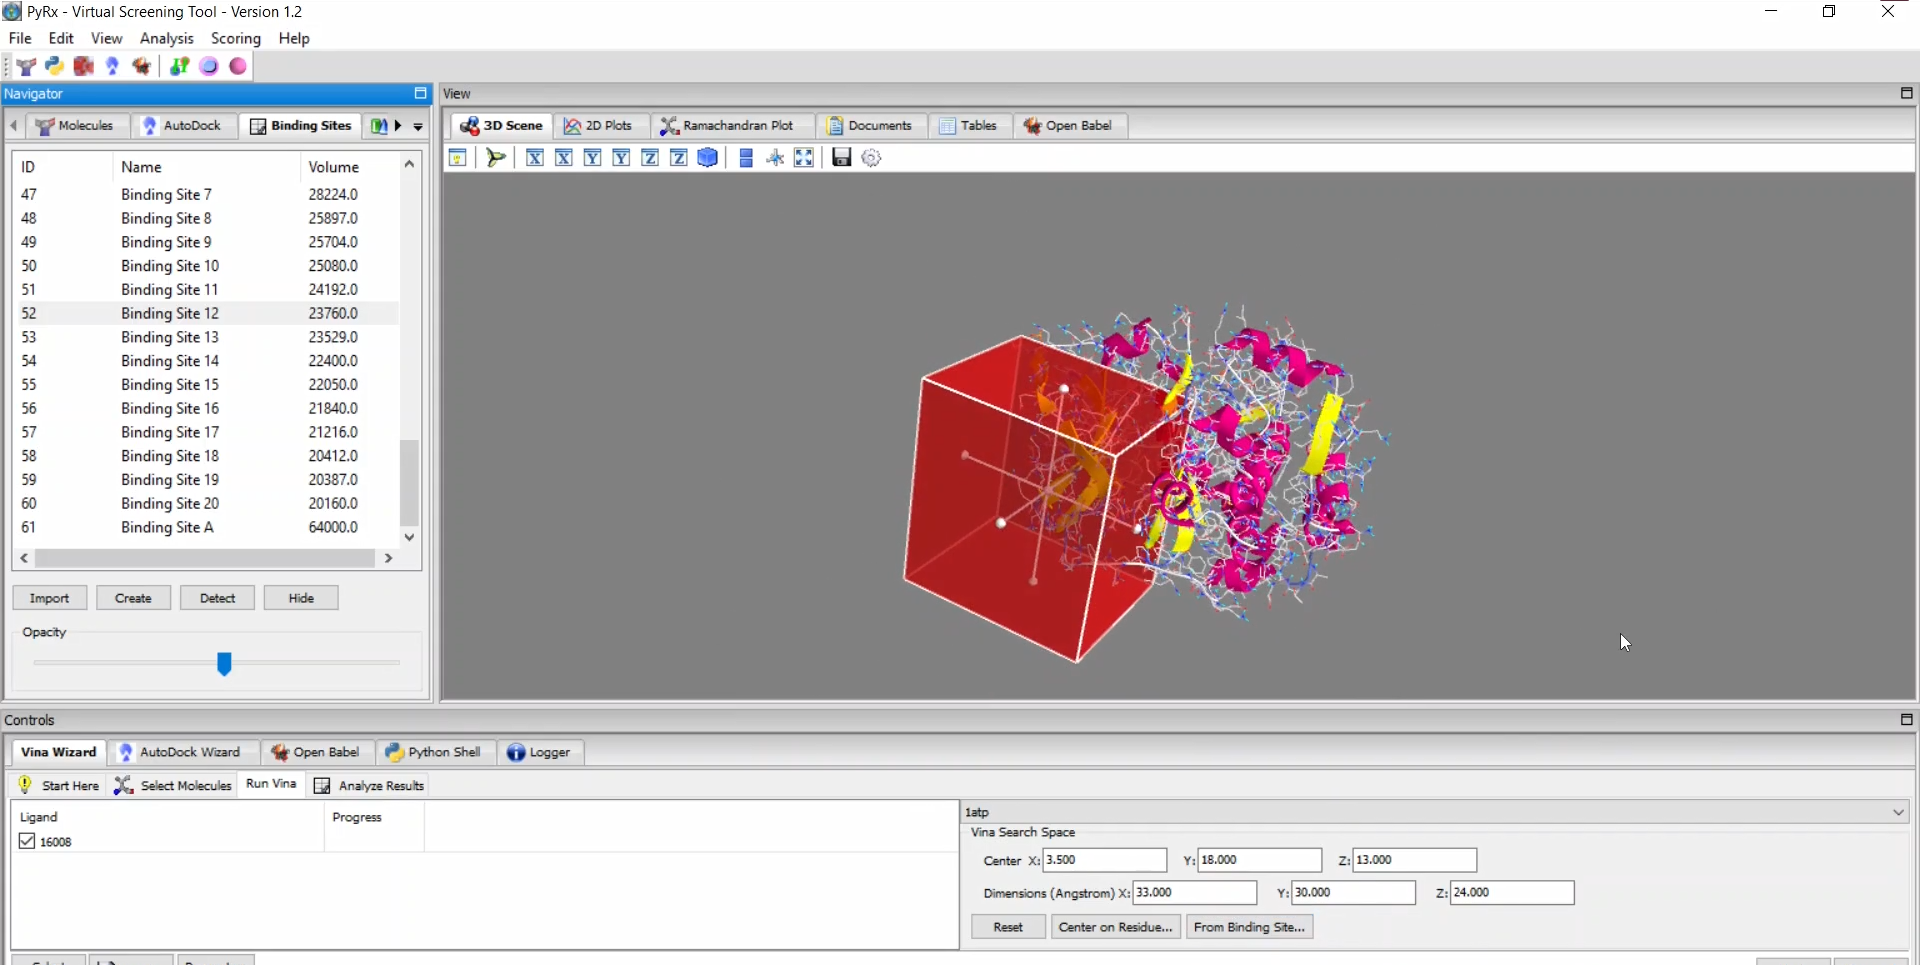Click the Navigator tabs right arrow
The height and width of the screenshot is (965, 1920).
click(398, 126)
